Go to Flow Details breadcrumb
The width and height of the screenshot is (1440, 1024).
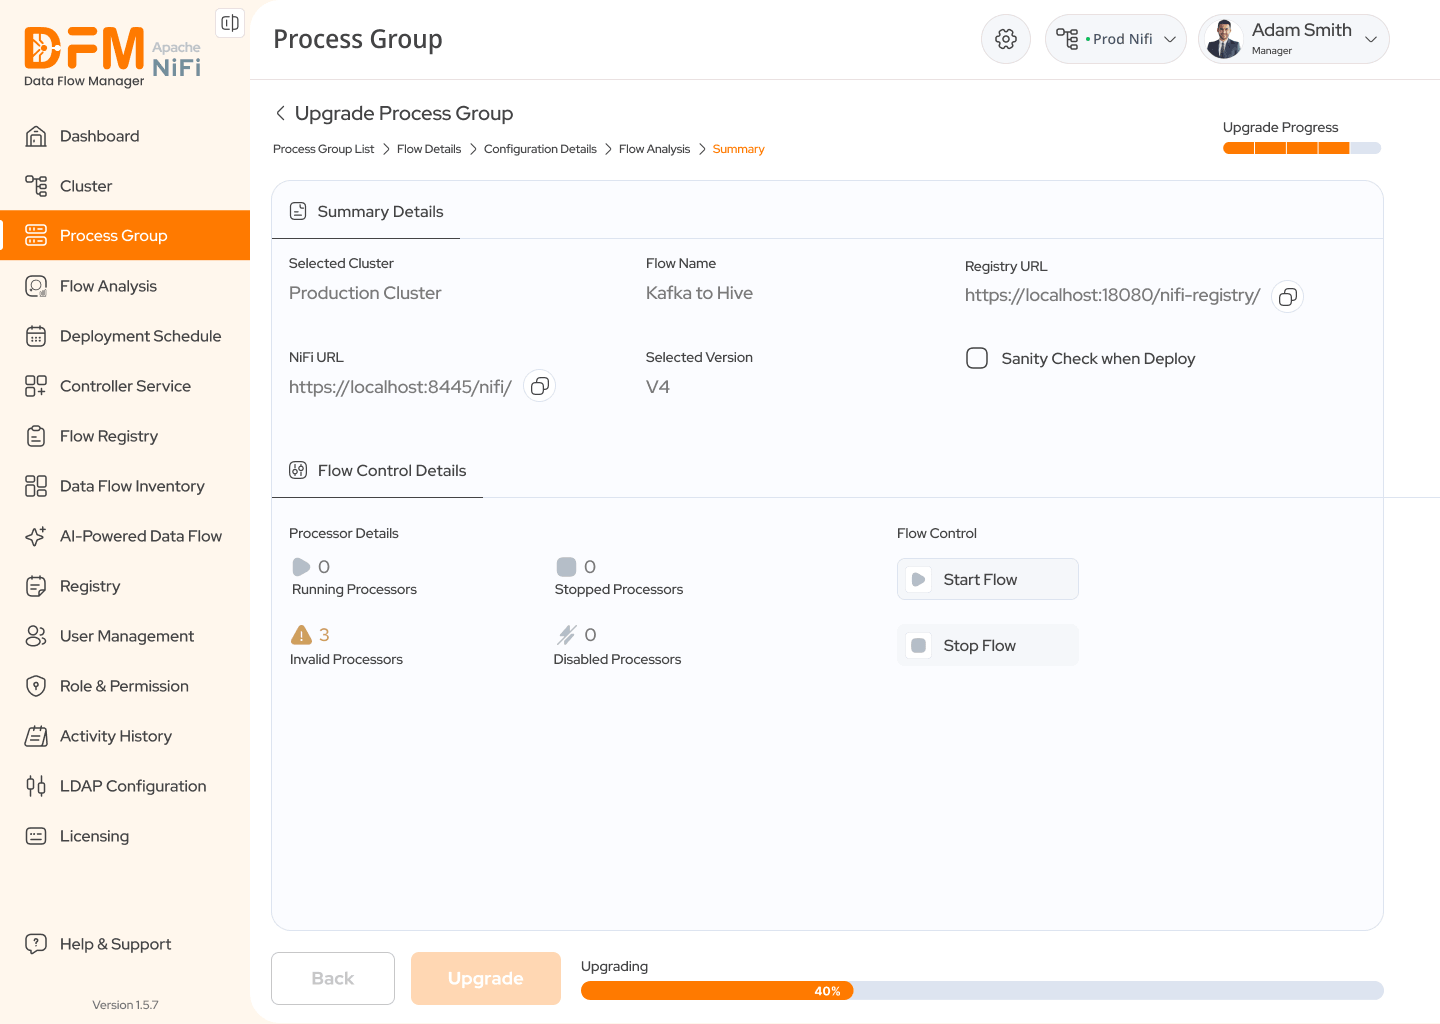[x=429, y=149]
